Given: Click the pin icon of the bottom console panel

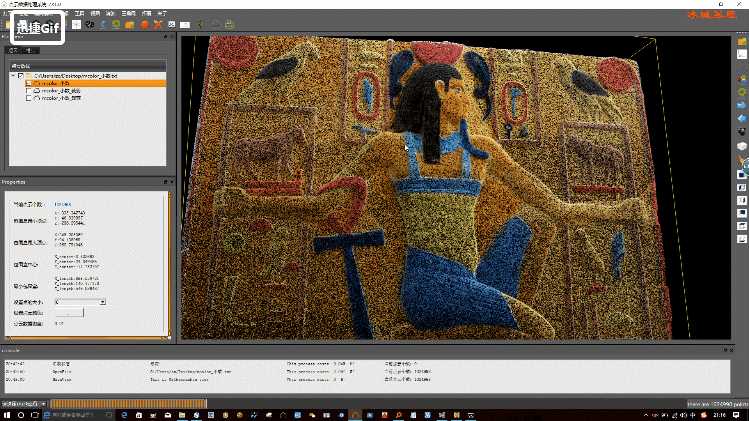Looking at the screenshot, I should coord(725,350).
